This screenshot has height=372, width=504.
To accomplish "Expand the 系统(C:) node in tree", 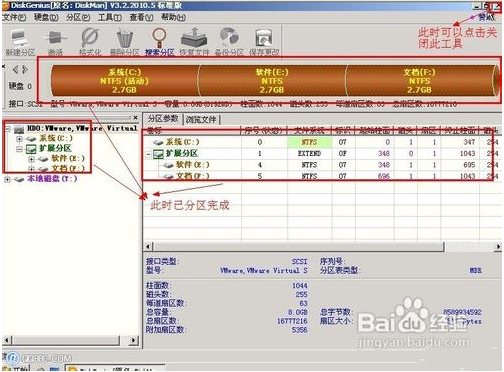I will point(19,139).
